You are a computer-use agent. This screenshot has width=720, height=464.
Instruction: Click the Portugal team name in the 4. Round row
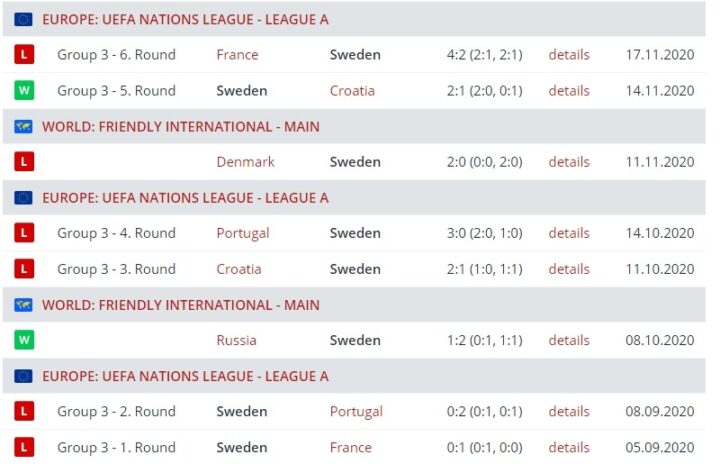tap(242, 233)
